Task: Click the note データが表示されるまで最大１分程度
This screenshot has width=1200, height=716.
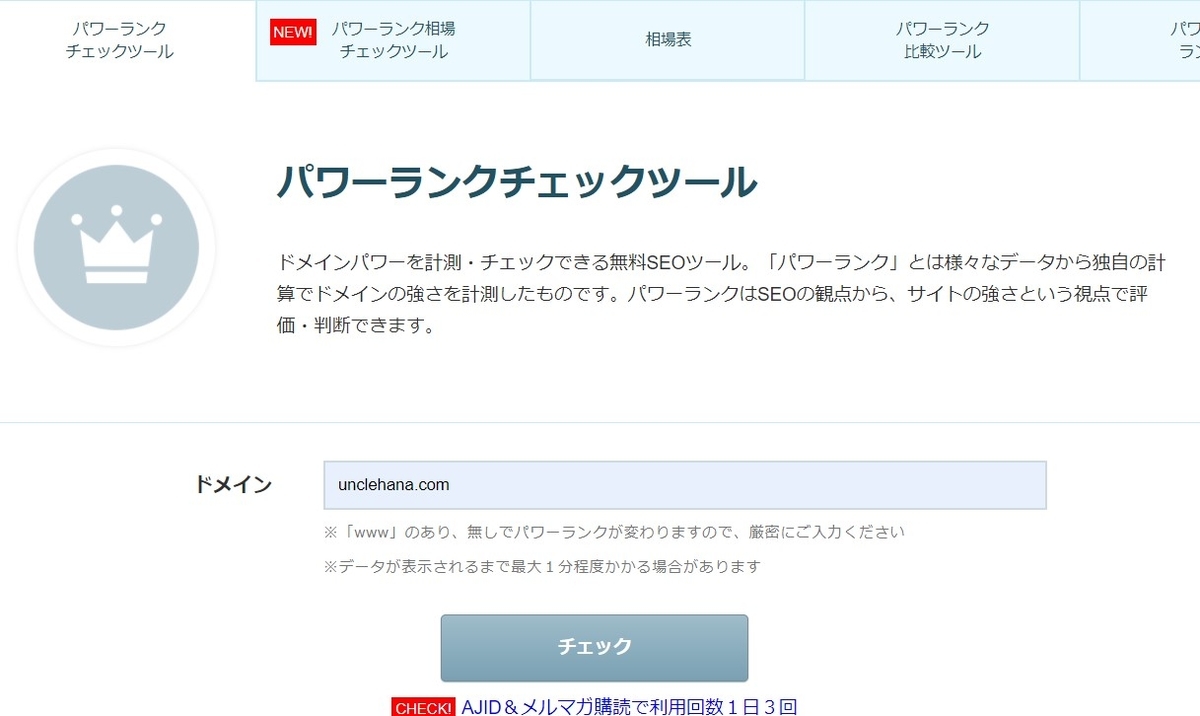Action: click(x=542, y=566)
